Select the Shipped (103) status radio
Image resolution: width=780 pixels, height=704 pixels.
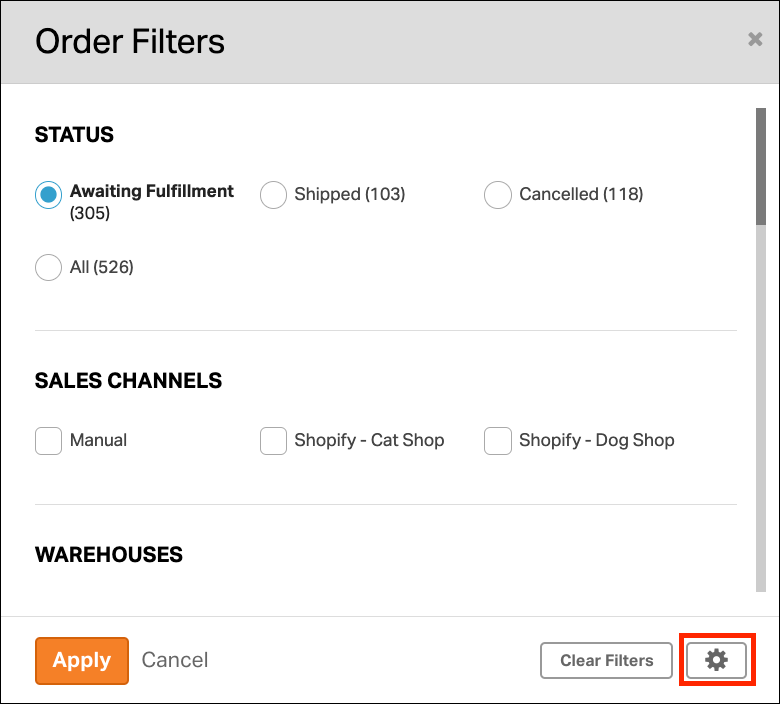coord(273,195)
